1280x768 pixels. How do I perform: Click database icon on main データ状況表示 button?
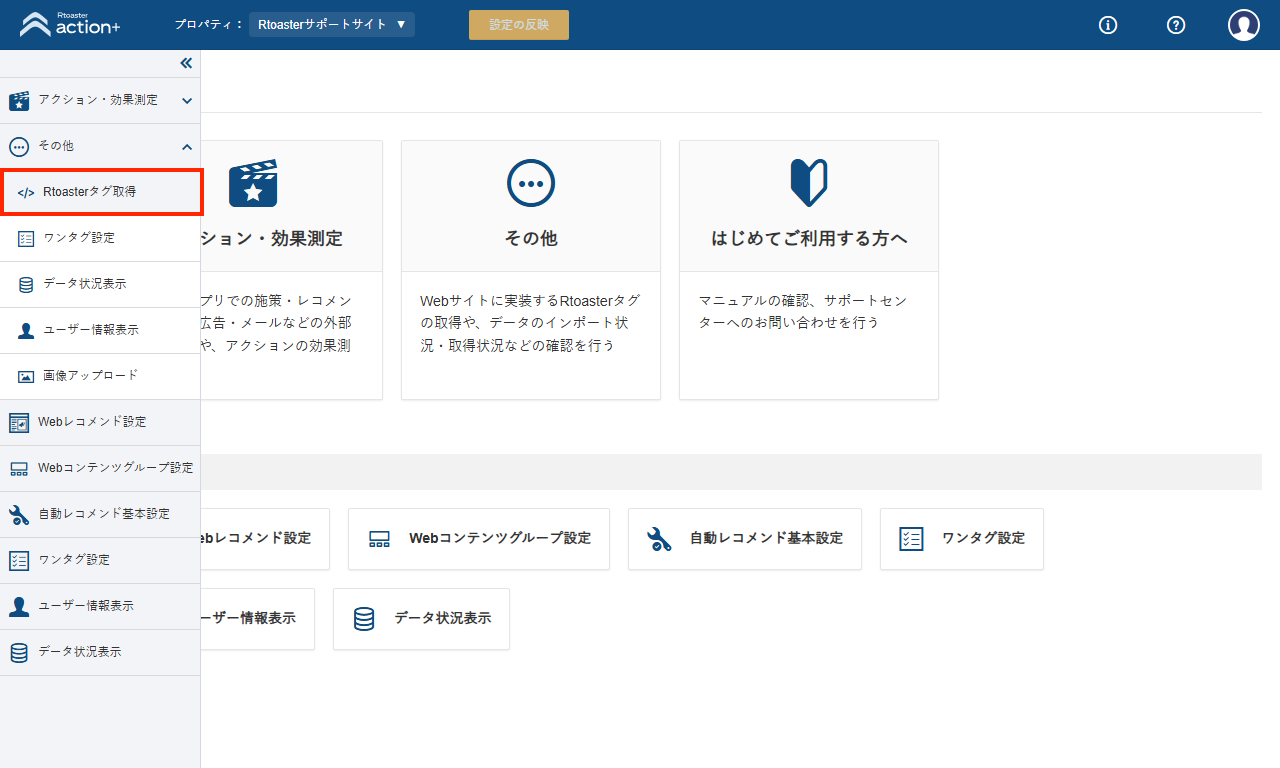coord(364,619)
